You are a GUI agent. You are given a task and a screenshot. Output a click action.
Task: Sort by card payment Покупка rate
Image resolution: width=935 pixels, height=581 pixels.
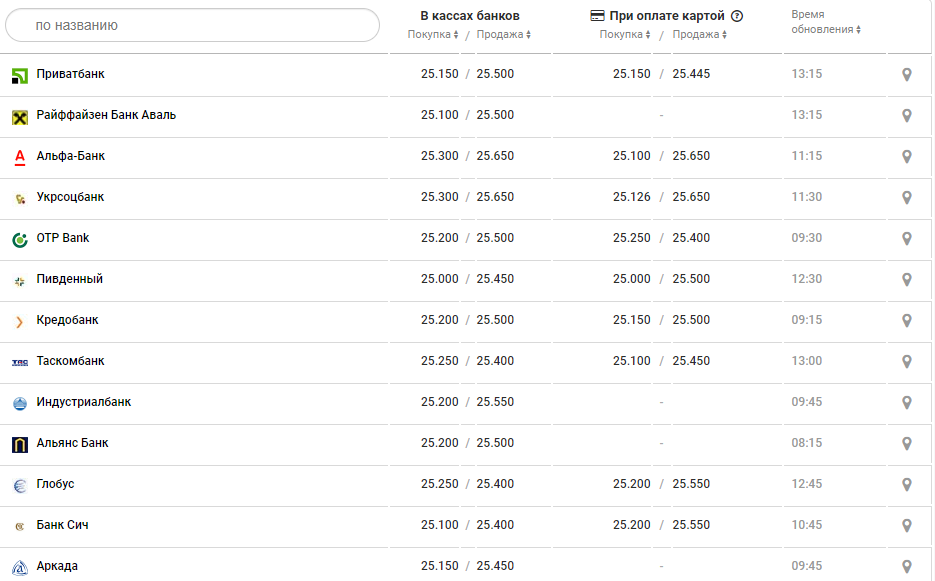[x=625, y=35]
